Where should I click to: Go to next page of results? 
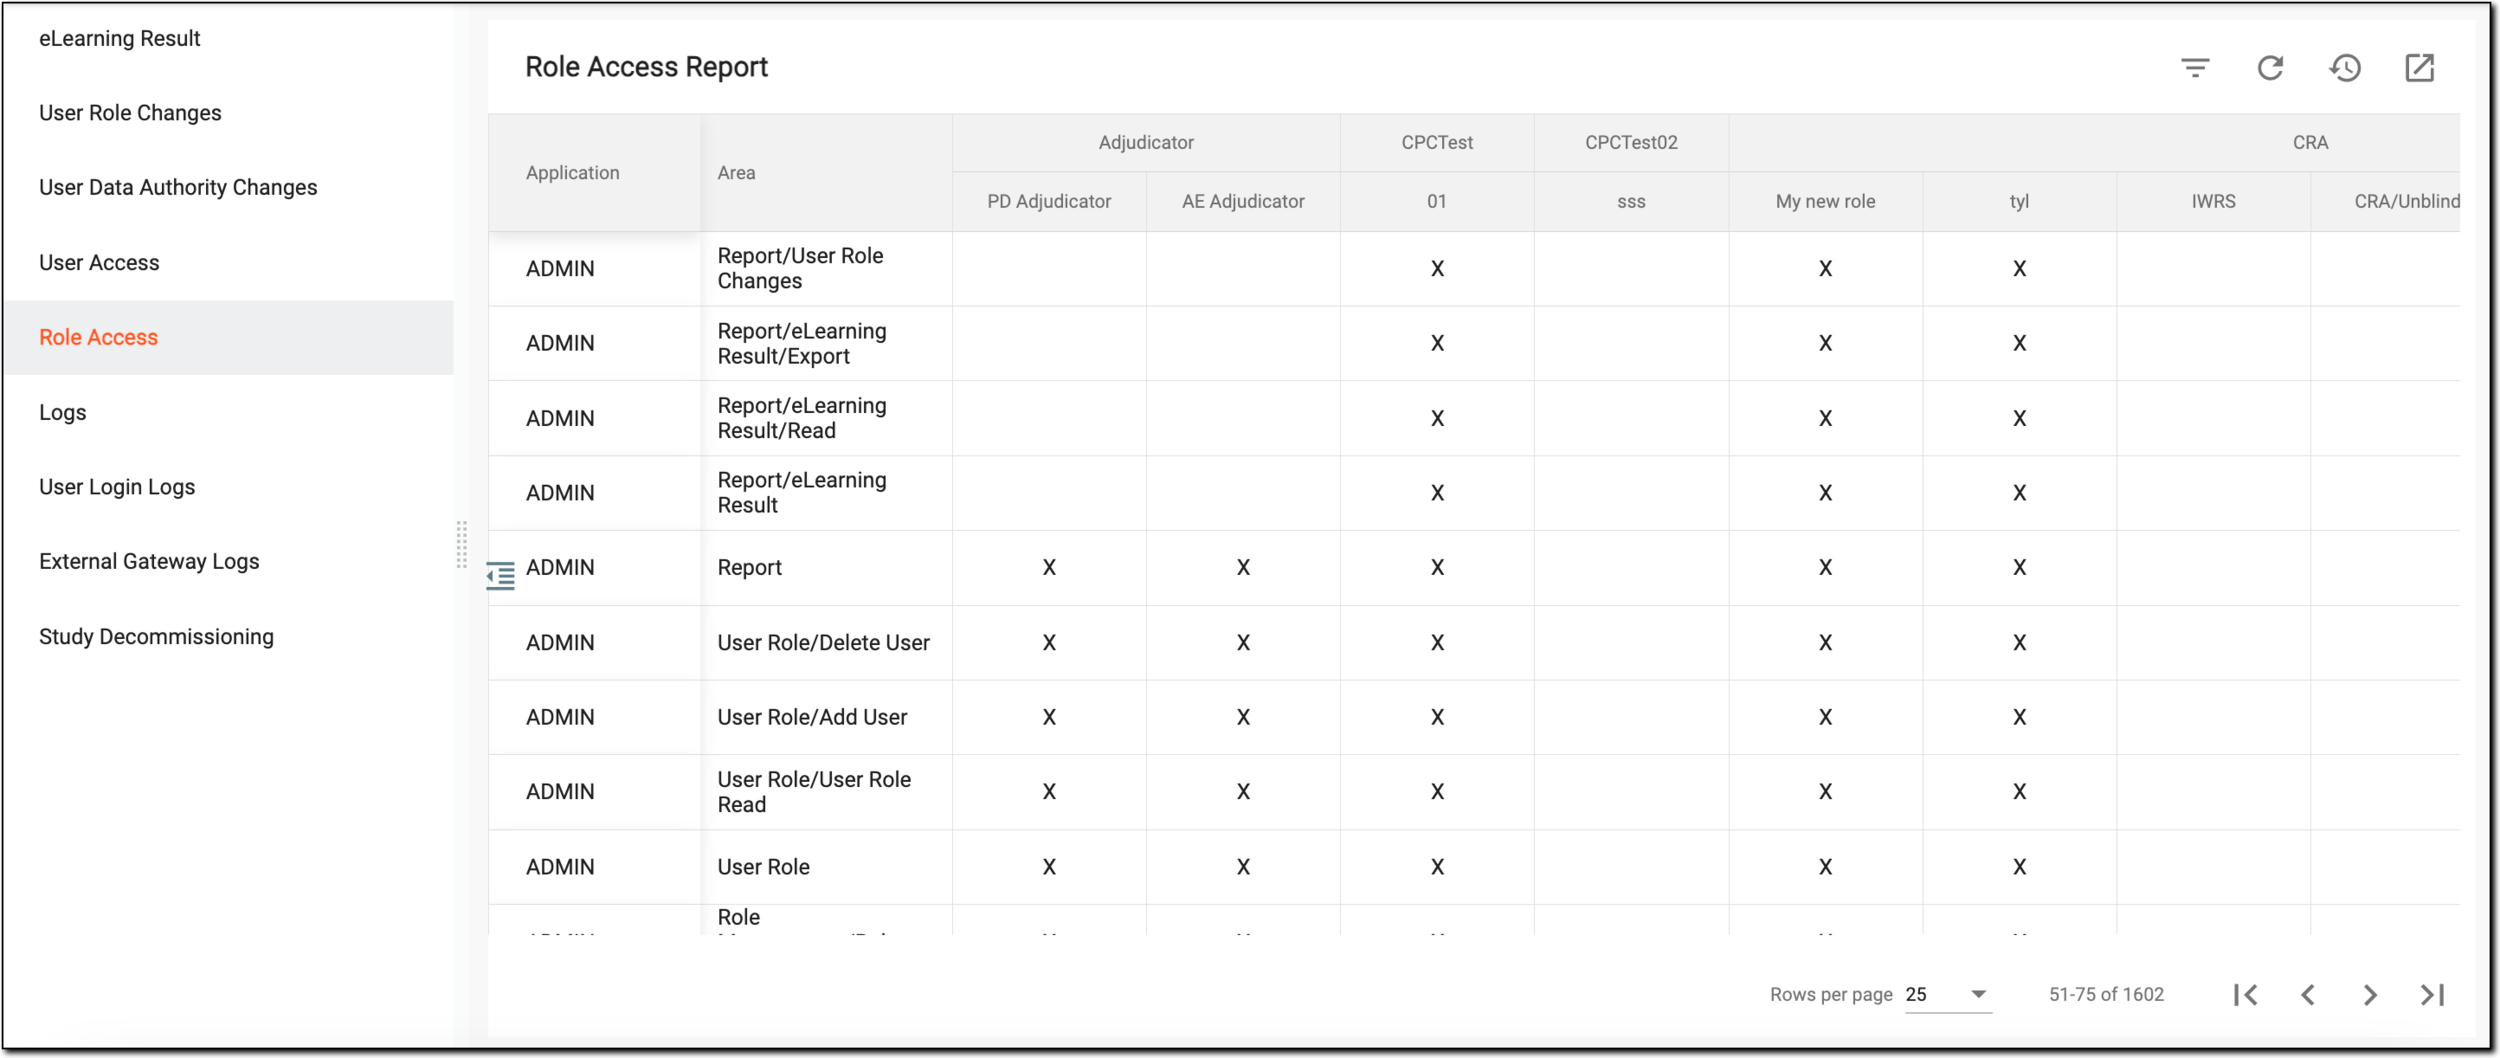pos(2370,995)
